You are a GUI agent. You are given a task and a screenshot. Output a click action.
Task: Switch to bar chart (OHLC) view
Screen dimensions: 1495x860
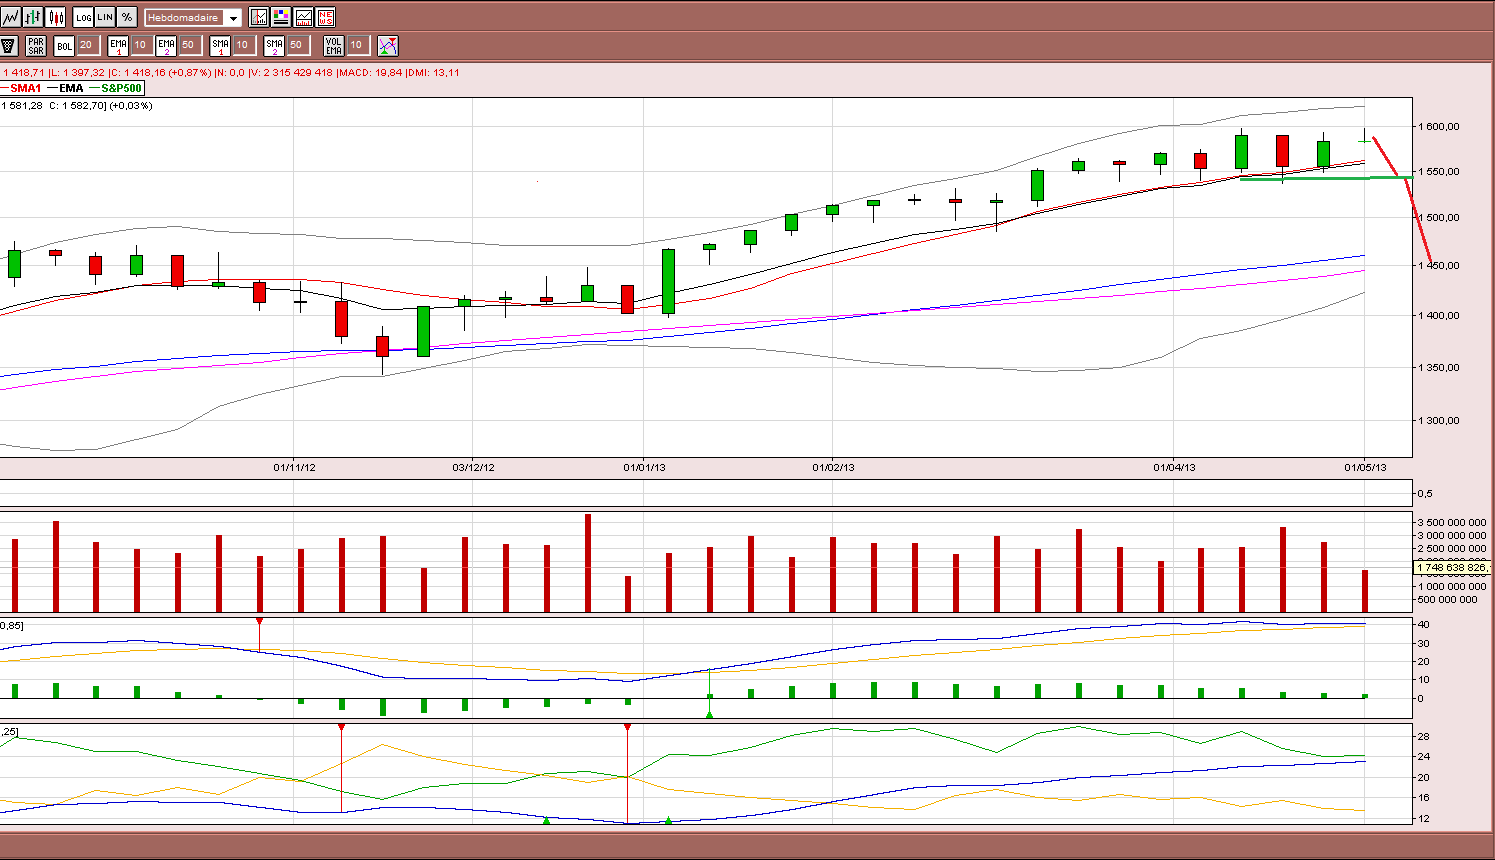[33, 17]
